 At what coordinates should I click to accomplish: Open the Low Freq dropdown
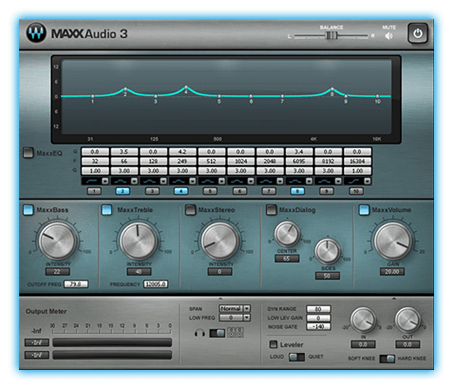pyautogui.click(x=235, y=318)
